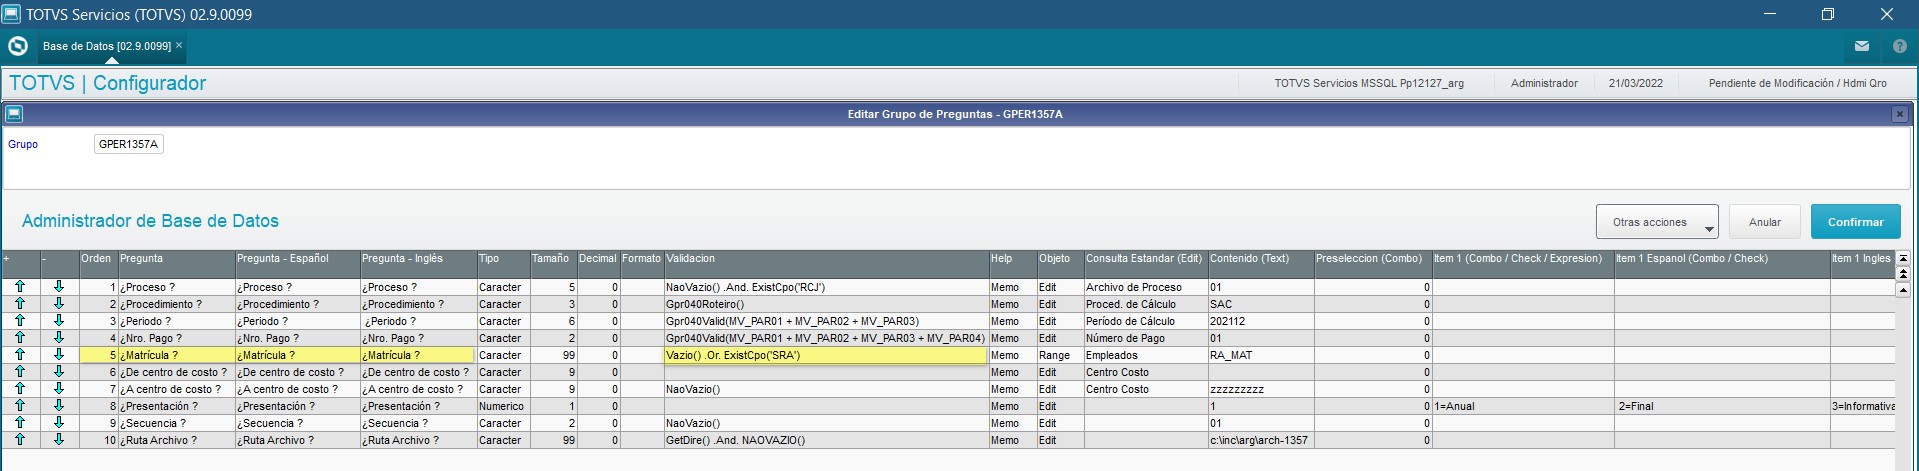Select the validation cell Vazio() .Or. ExistCpo('SRA')
Screen dimensions: 1919x471
click(826, 355)
